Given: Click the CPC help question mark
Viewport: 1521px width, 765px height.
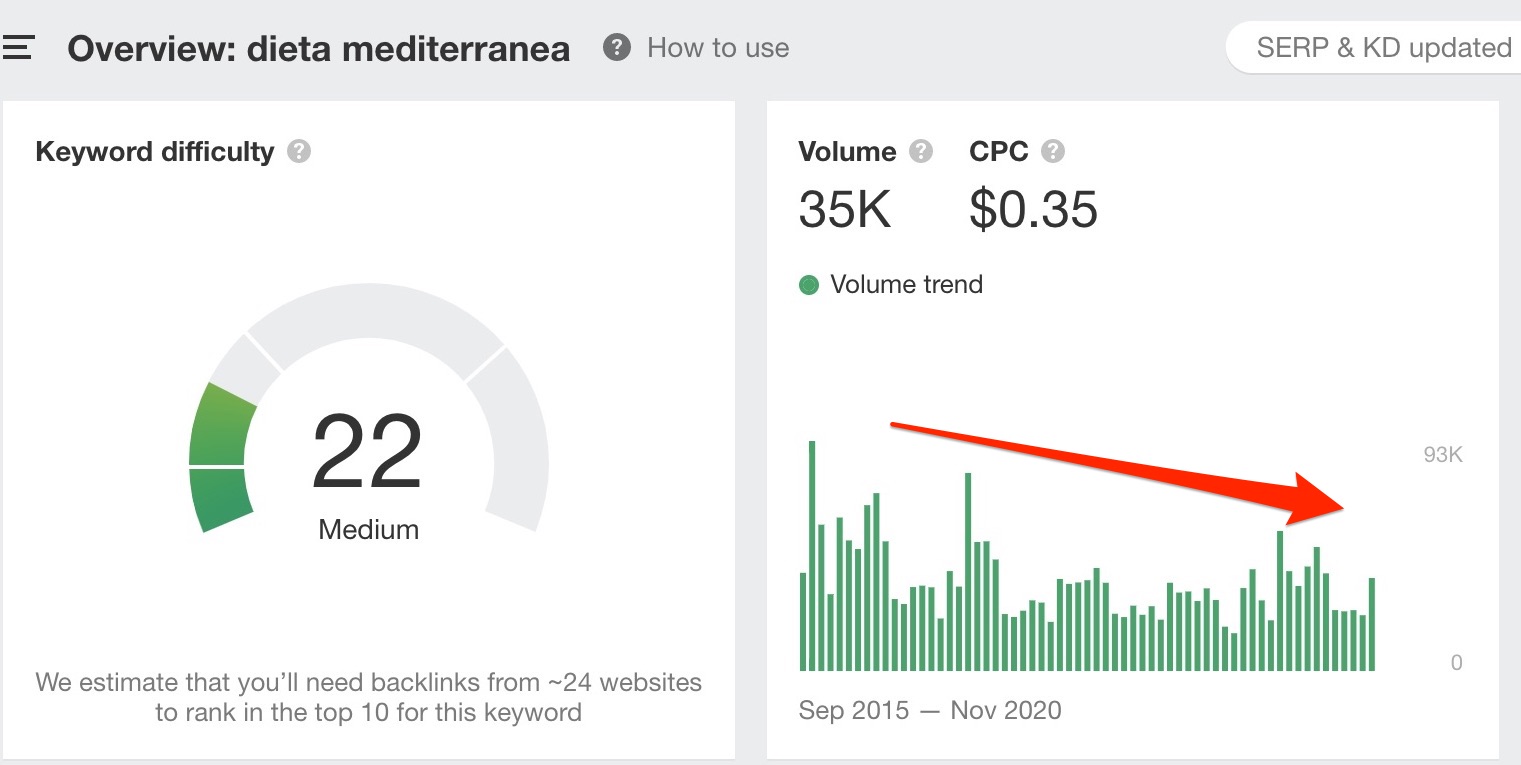Looking at the screenshot, I should point(1053,152).
